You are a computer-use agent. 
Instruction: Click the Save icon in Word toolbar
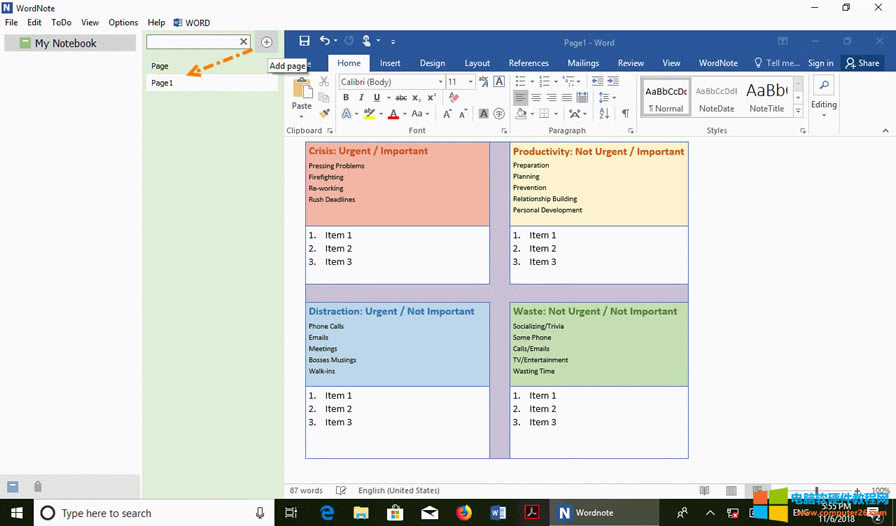(304, 41)
